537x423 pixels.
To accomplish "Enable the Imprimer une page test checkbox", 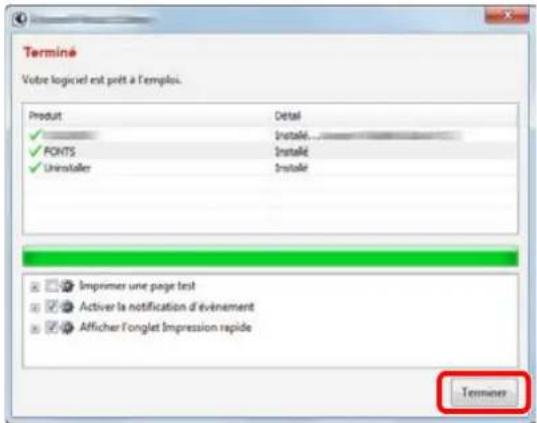I will click(52, 286).
